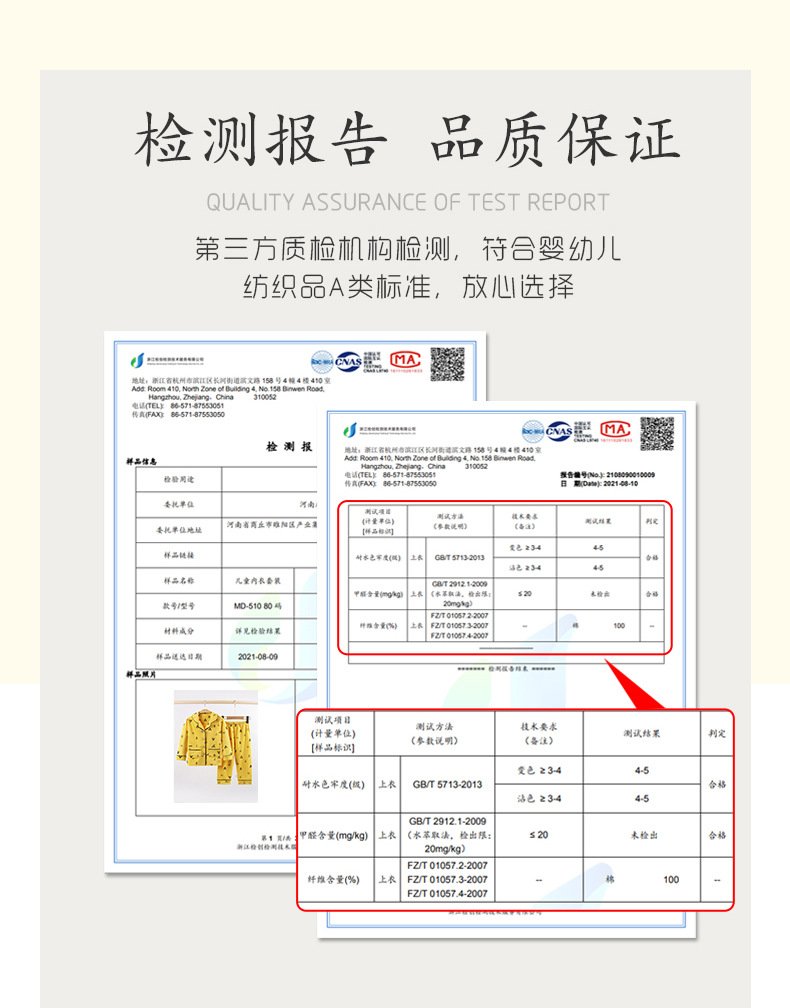Click the QR code on the front report
790x1008 pixels.
coord(657,434)
